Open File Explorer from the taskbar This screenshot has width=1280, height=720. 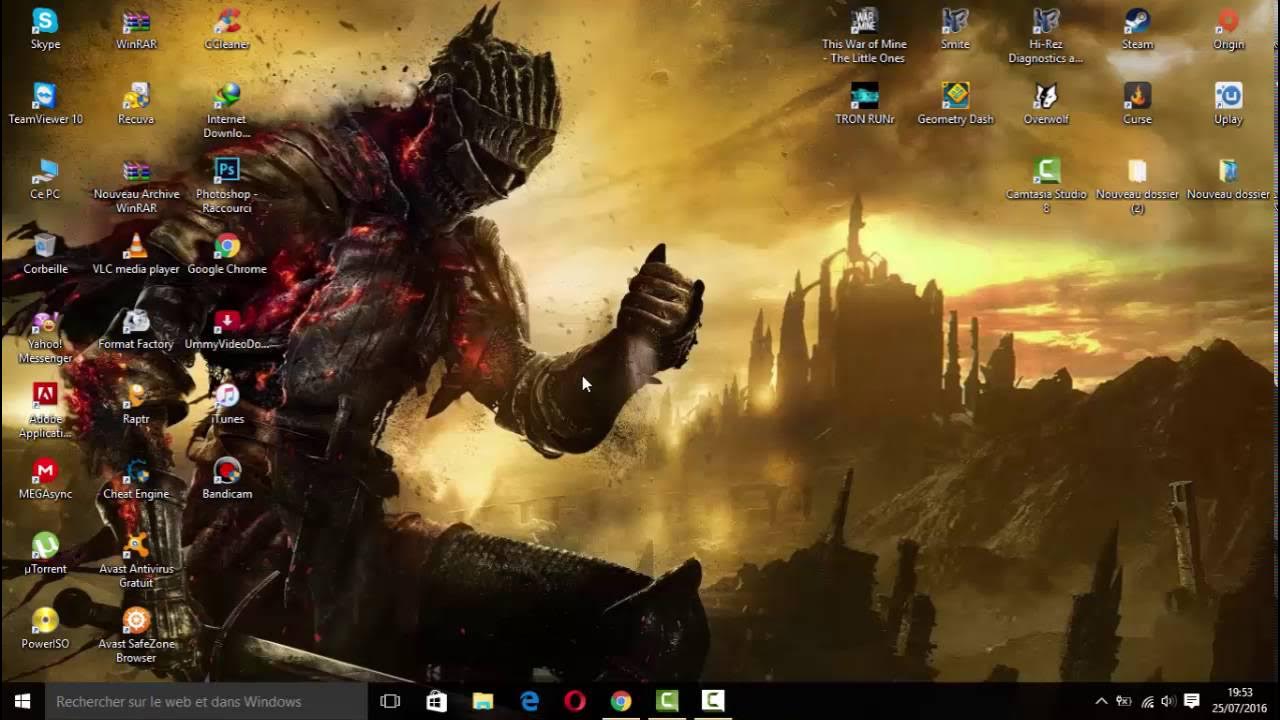(482, 701)
